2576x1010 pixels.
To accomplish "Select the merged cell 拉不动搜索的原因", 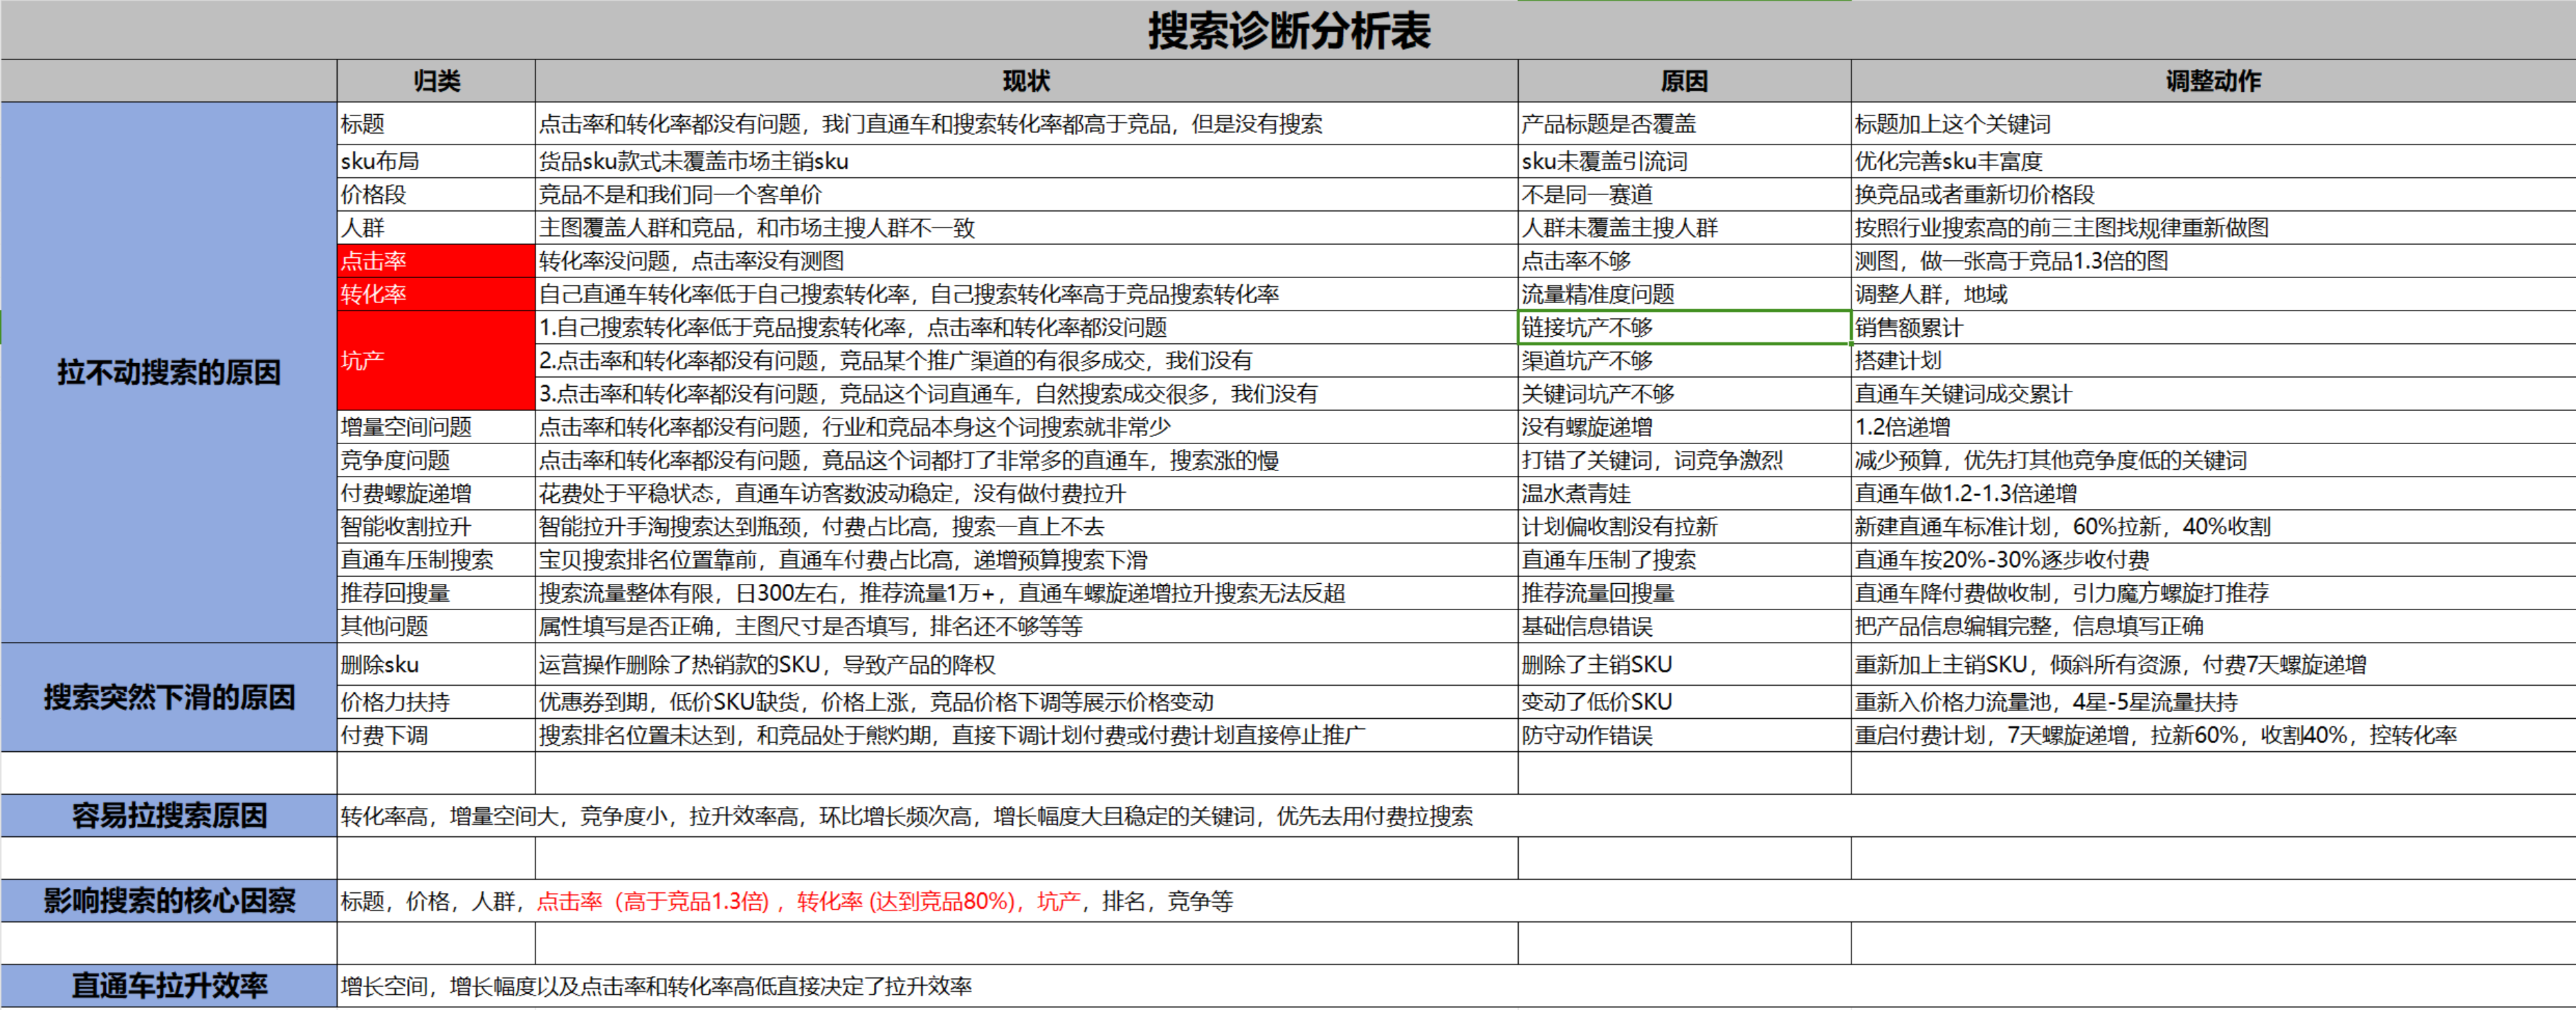I will tap(168, 372).
